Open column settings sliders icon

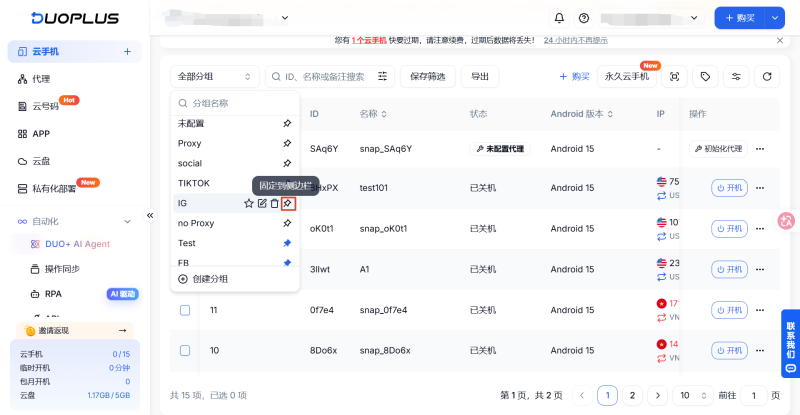tap(736, 77)
